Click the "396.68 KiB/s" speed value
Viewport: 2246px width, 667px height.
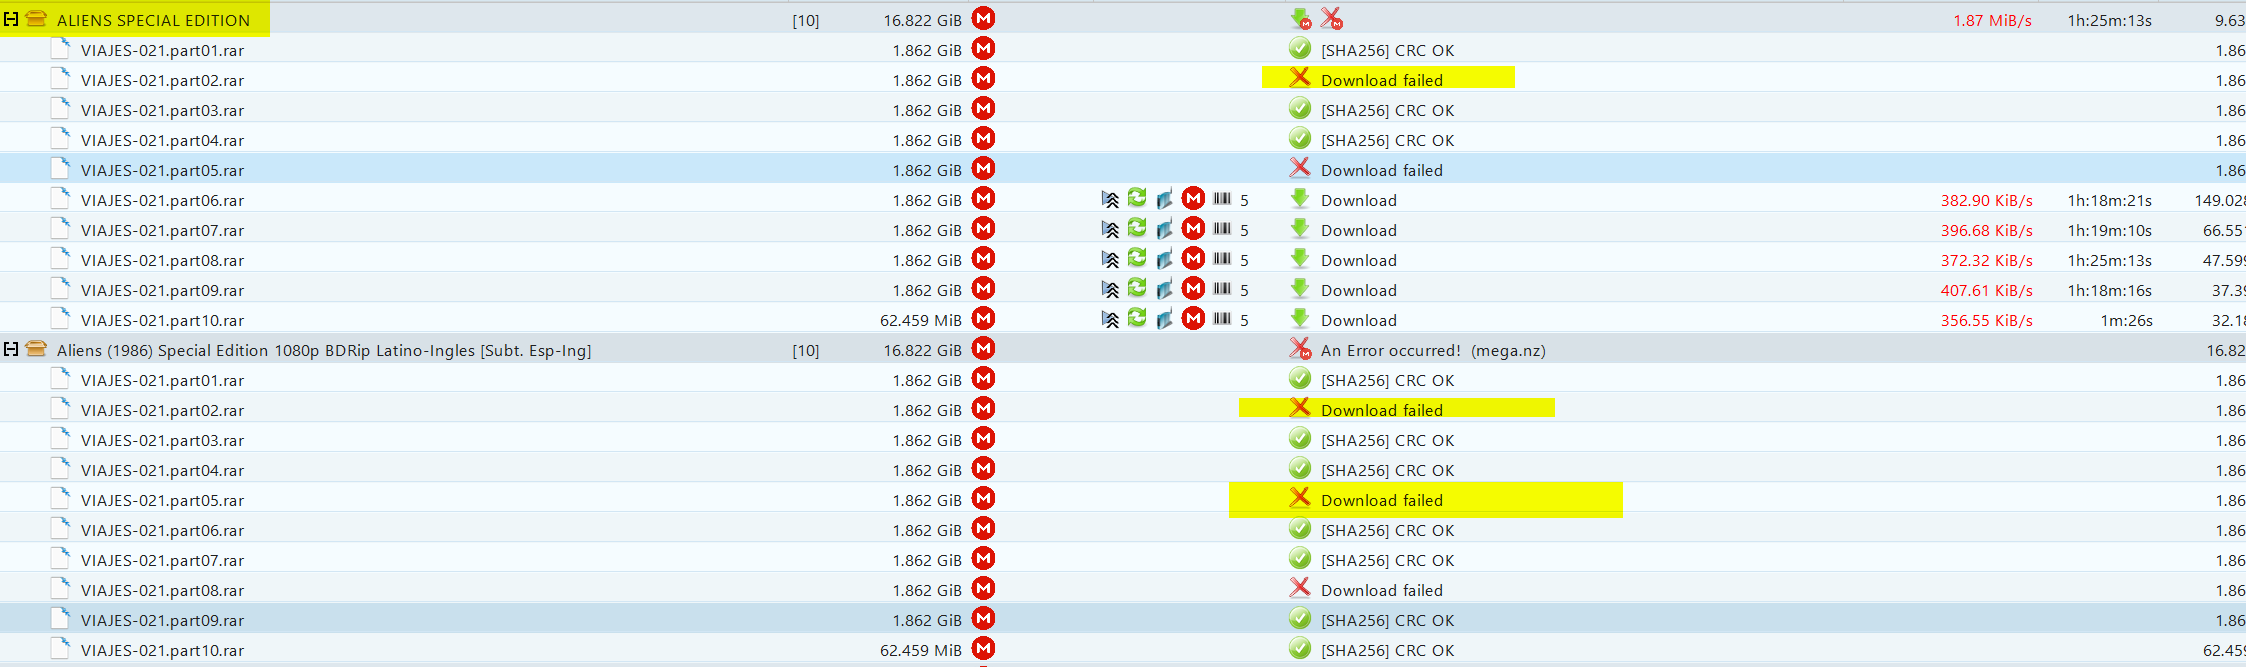click(x=1986, y=230)
